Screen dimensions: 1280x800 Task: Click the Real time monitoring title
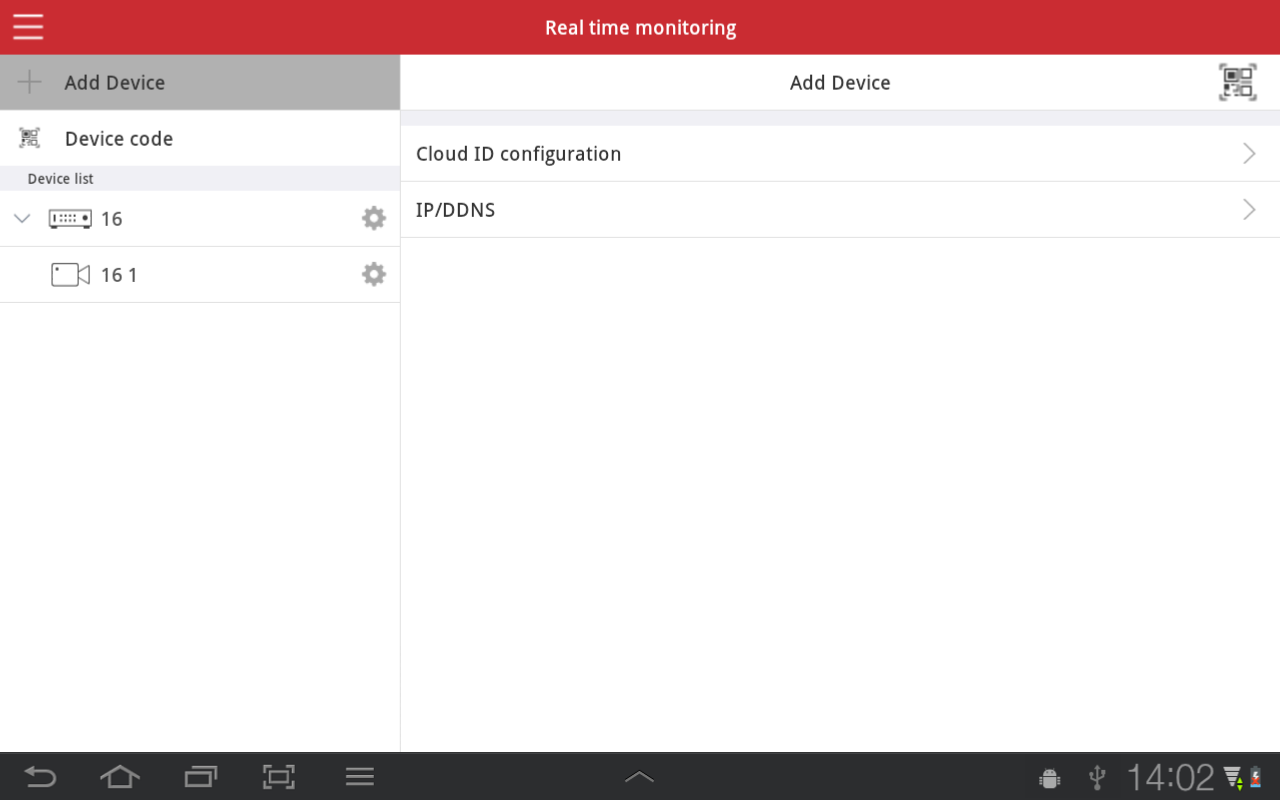[x=640, y=28]
